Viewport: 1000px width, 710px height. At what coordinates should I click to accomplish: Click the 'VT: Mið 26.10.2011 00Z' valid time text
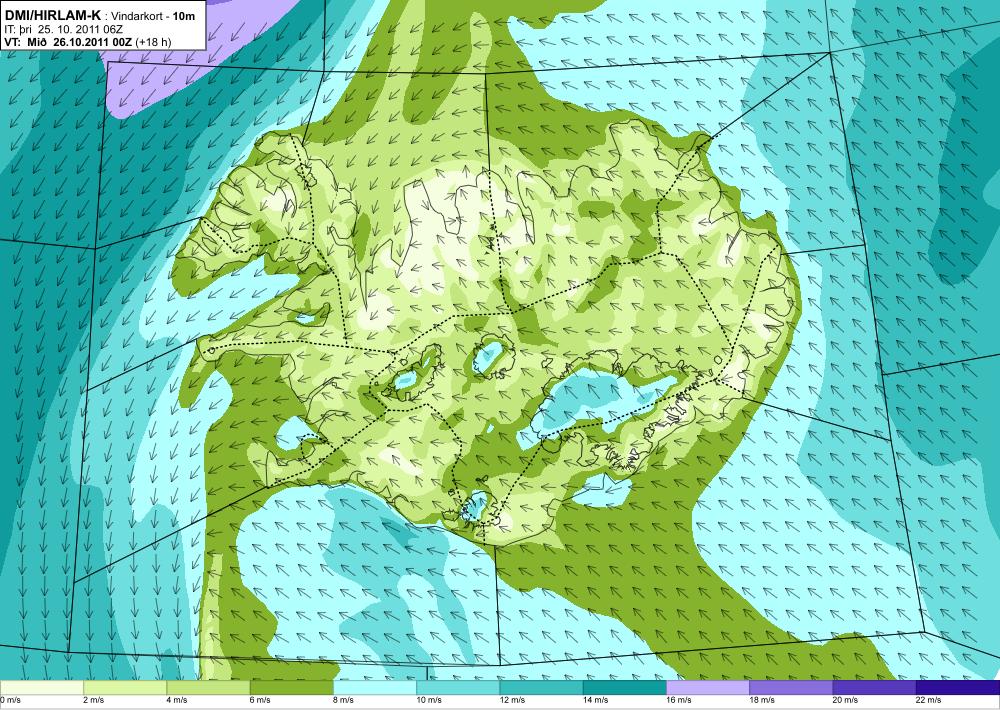pos(68,42)
